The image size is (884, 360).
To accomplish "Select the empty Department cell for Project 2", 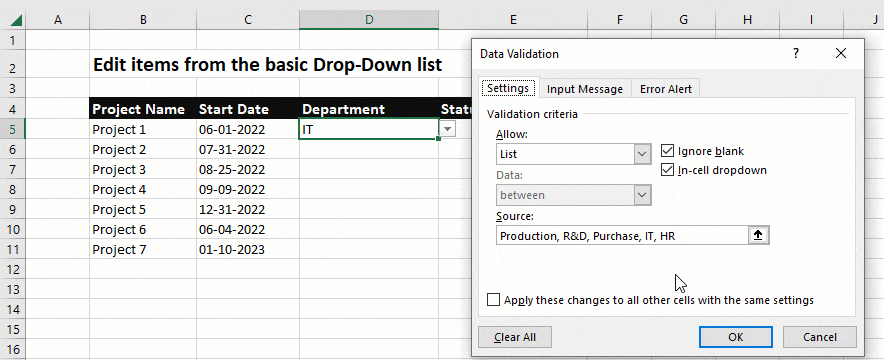I will tap(369, 149).
